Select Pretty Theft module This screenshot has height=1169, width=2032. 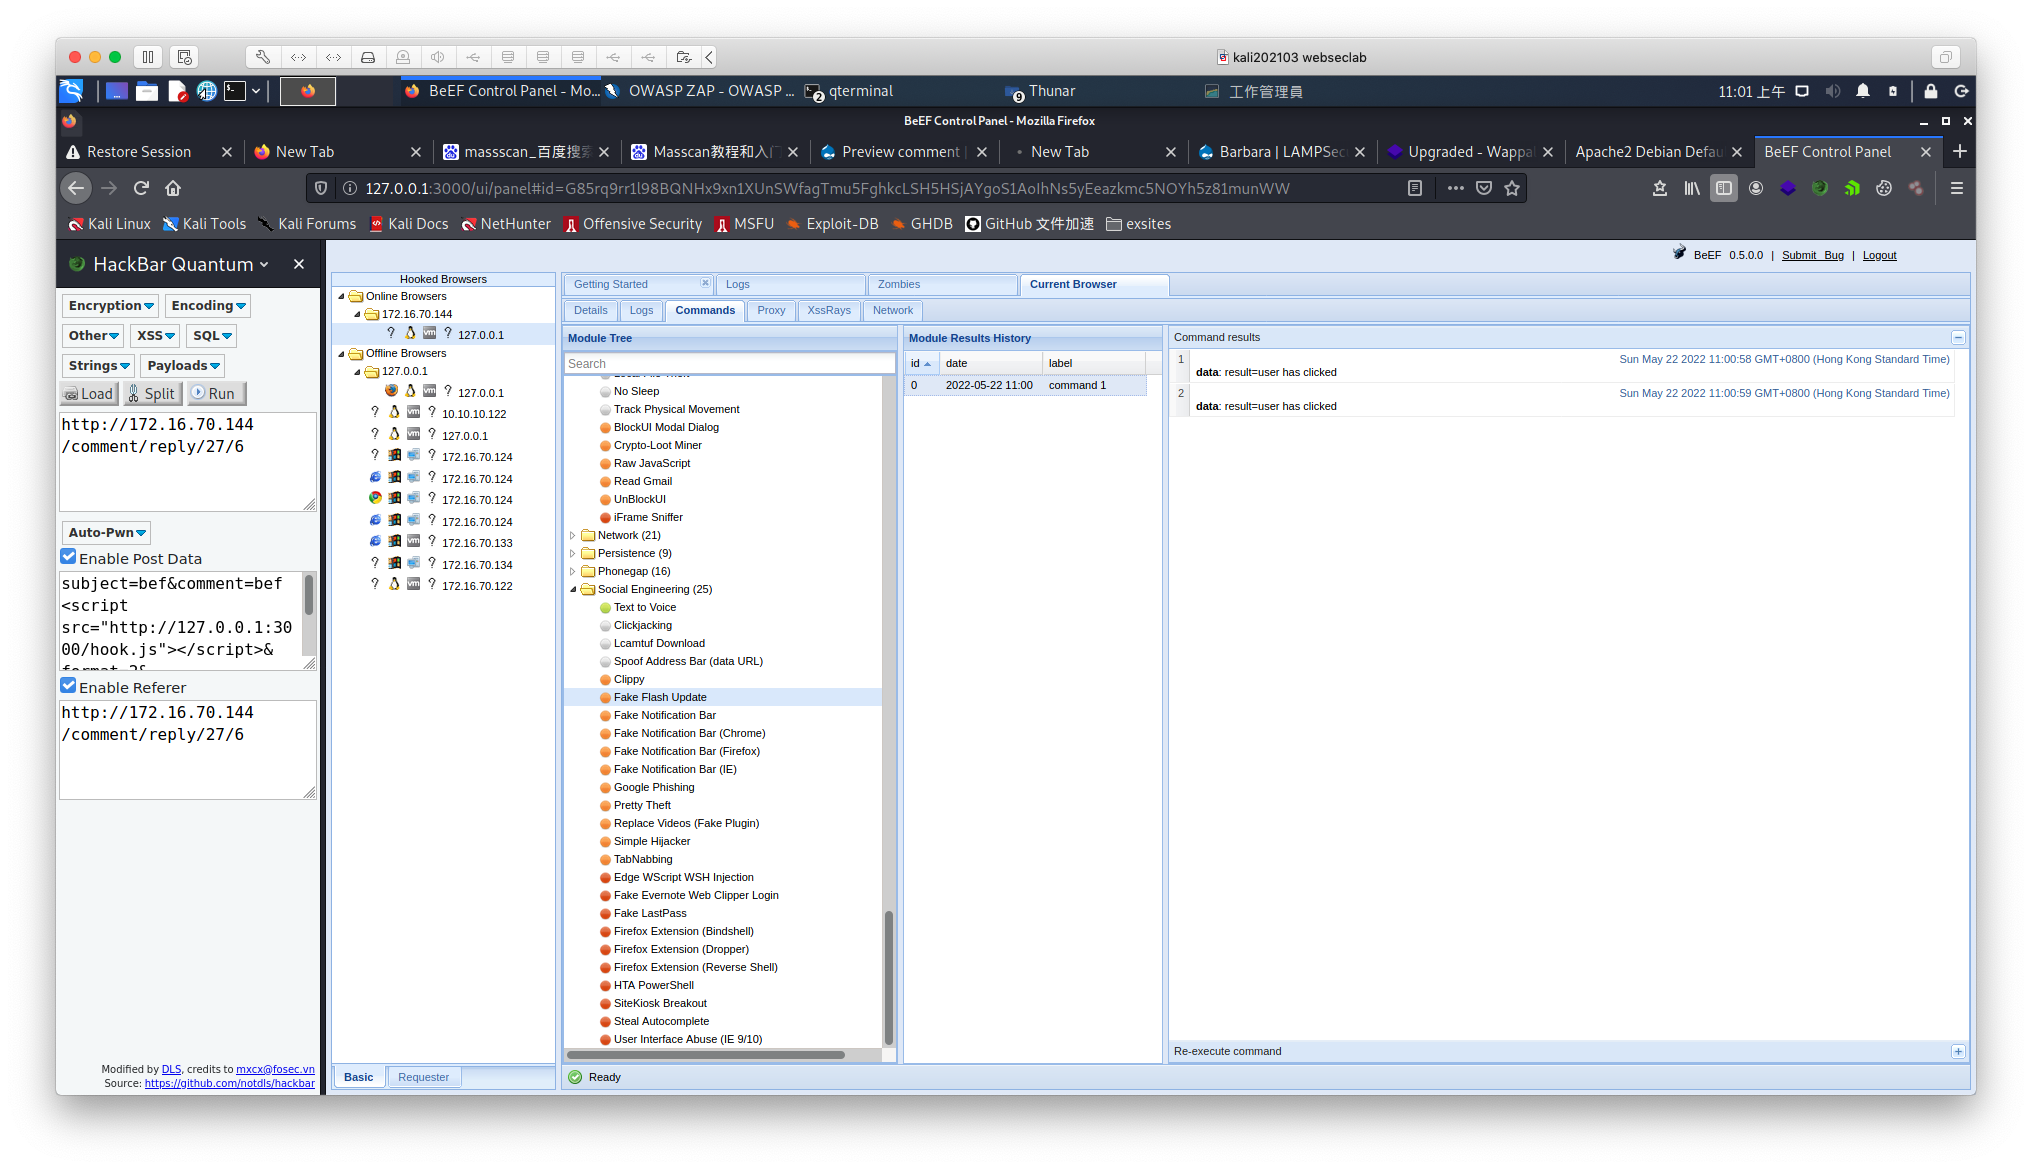pos(642,806)
